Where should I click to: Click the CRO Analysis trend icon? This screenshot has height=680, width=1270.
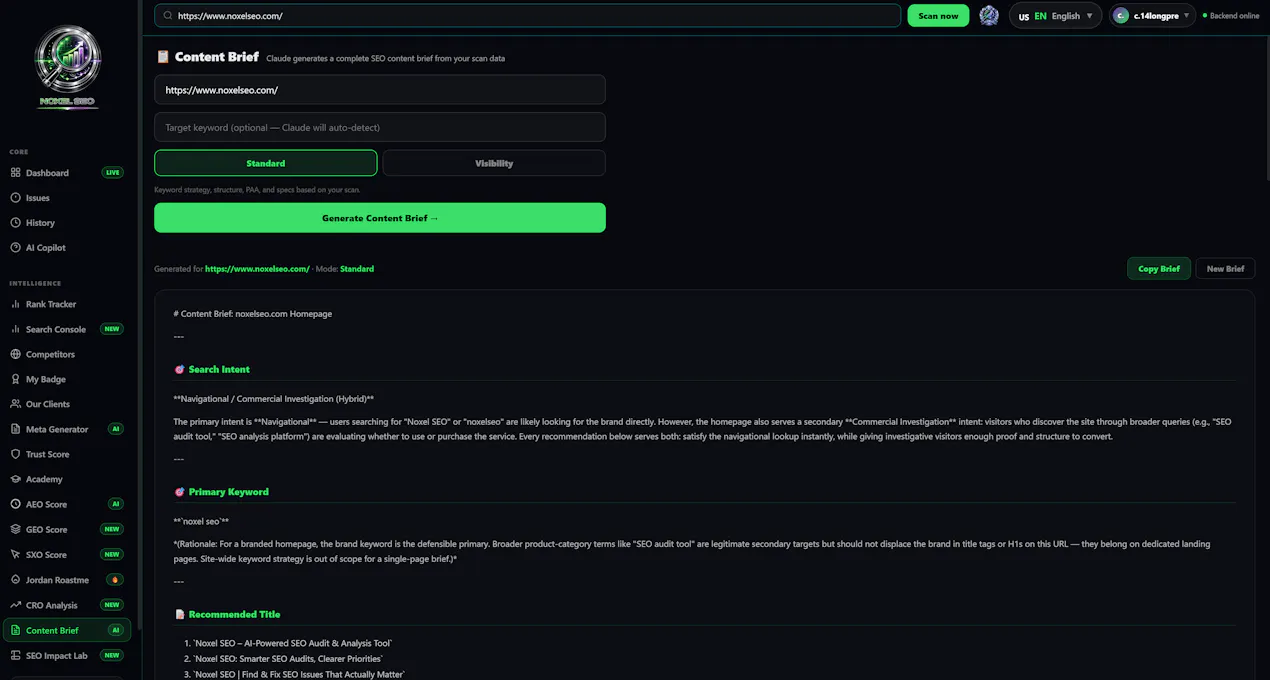(15, 605)
